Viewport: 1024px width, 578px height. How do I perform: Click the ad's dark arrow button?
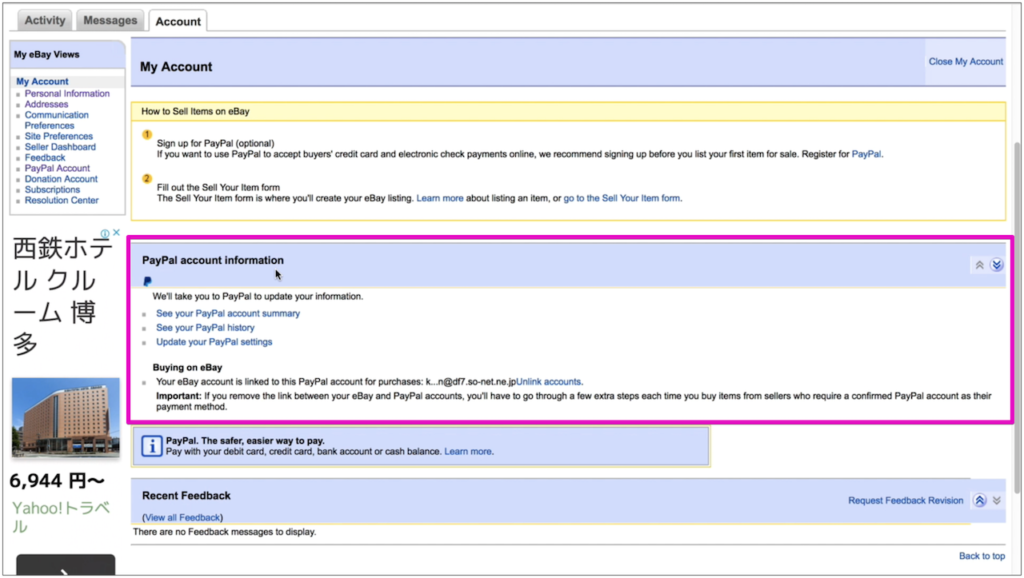(65, 566)
